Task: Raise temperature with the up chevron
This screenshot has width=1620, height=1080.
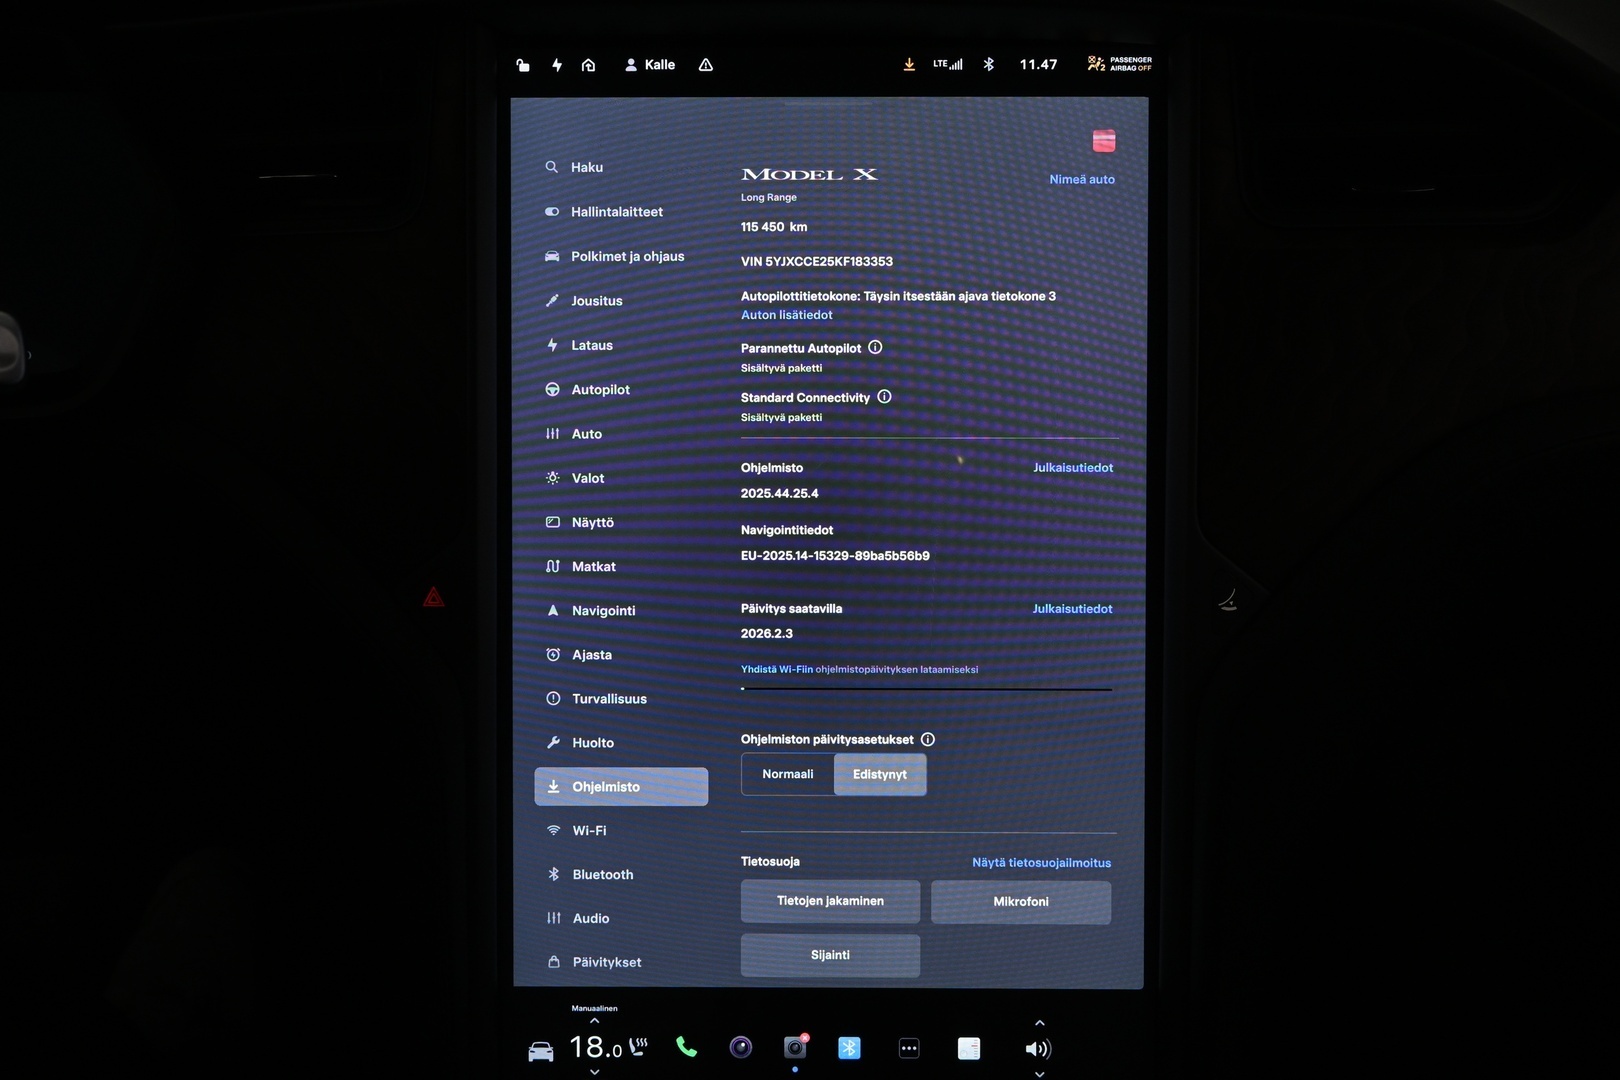Action: [595, 1021]
